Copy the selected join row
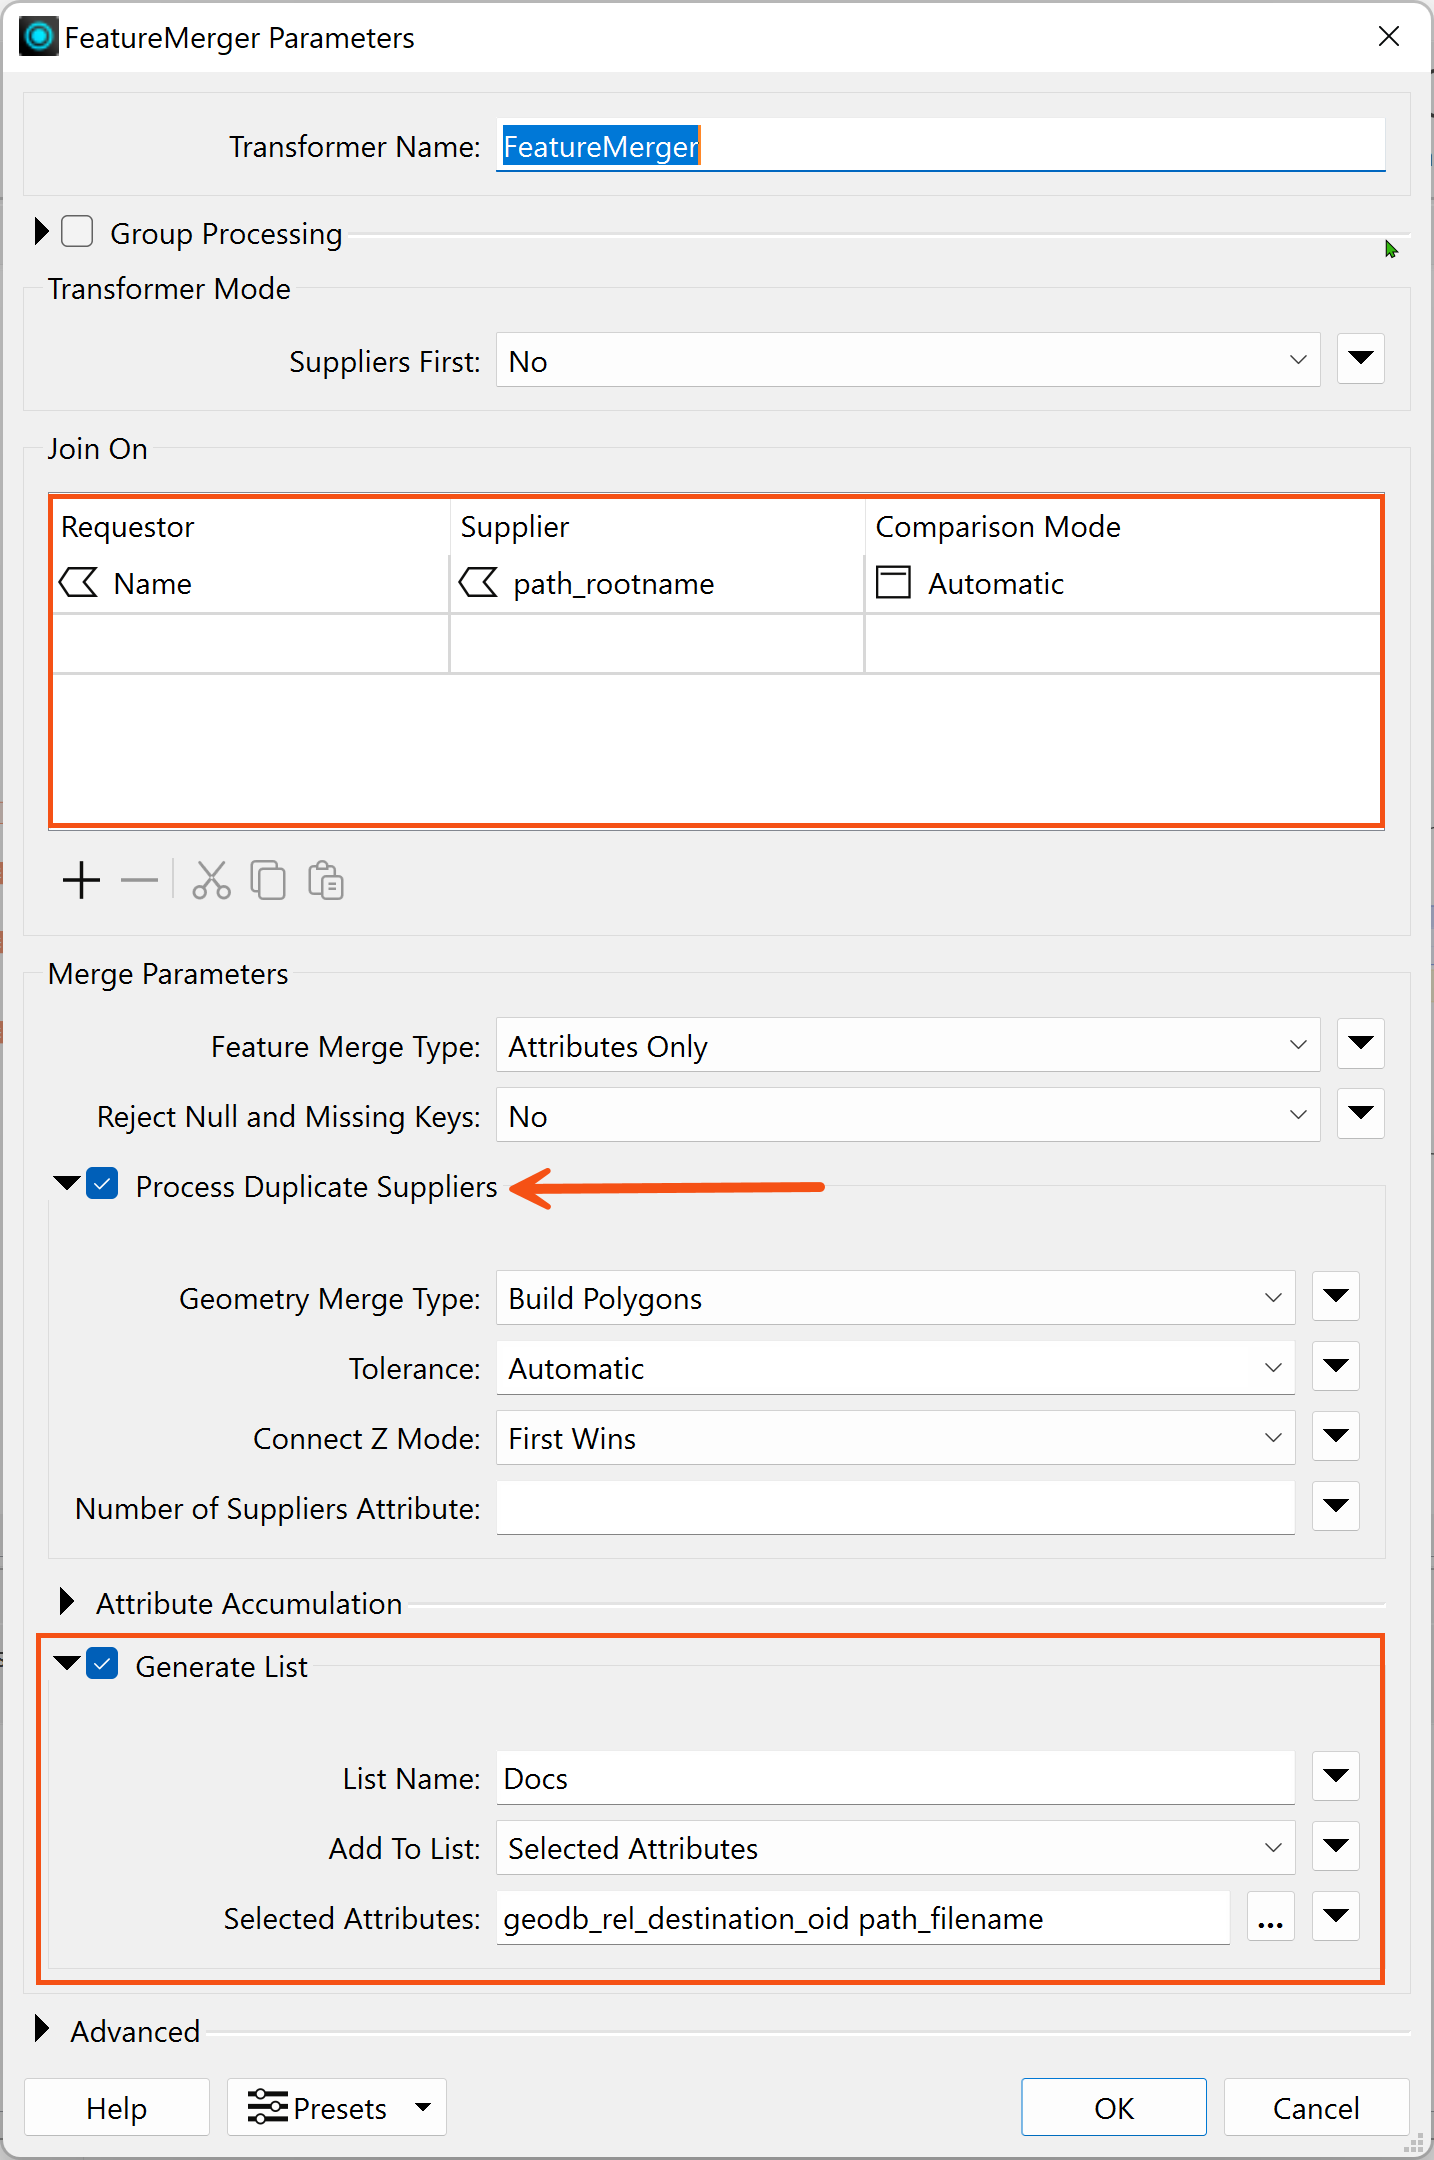This screenshot has width=1434, height=2160. point(268,881)
